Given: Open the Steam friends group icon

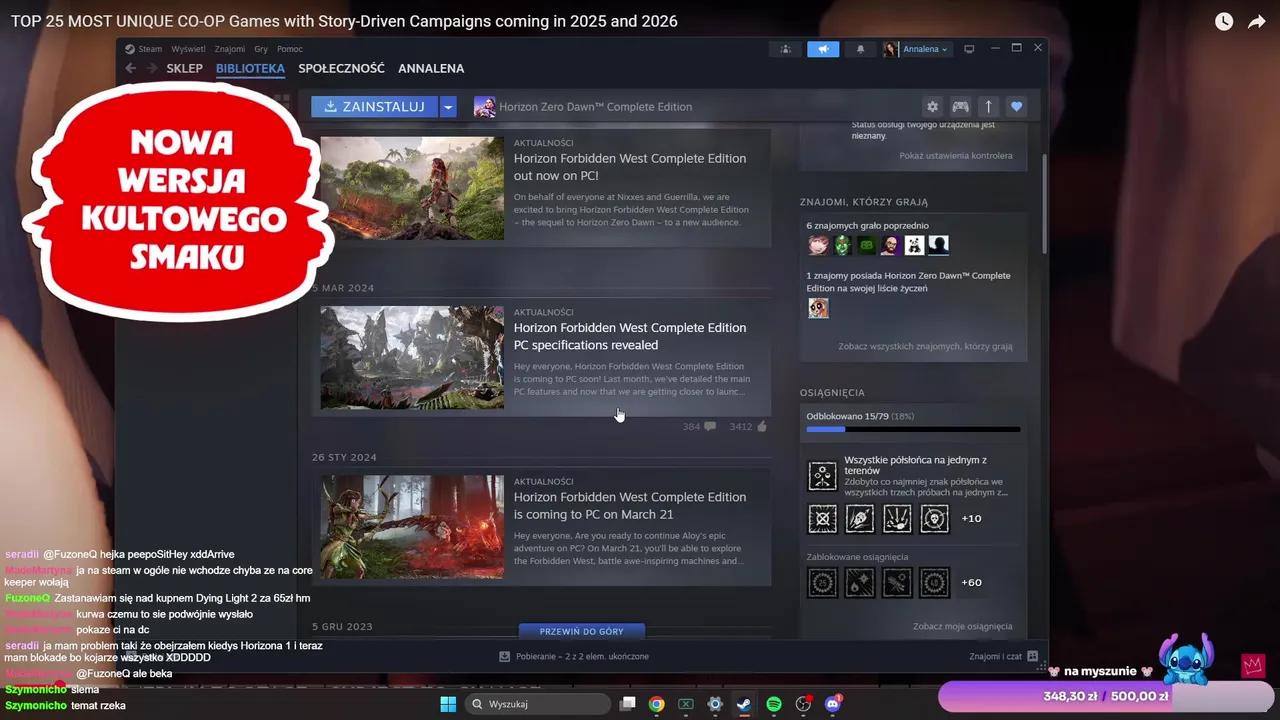Looking at the screenshot, I should (x=785, y=49).
